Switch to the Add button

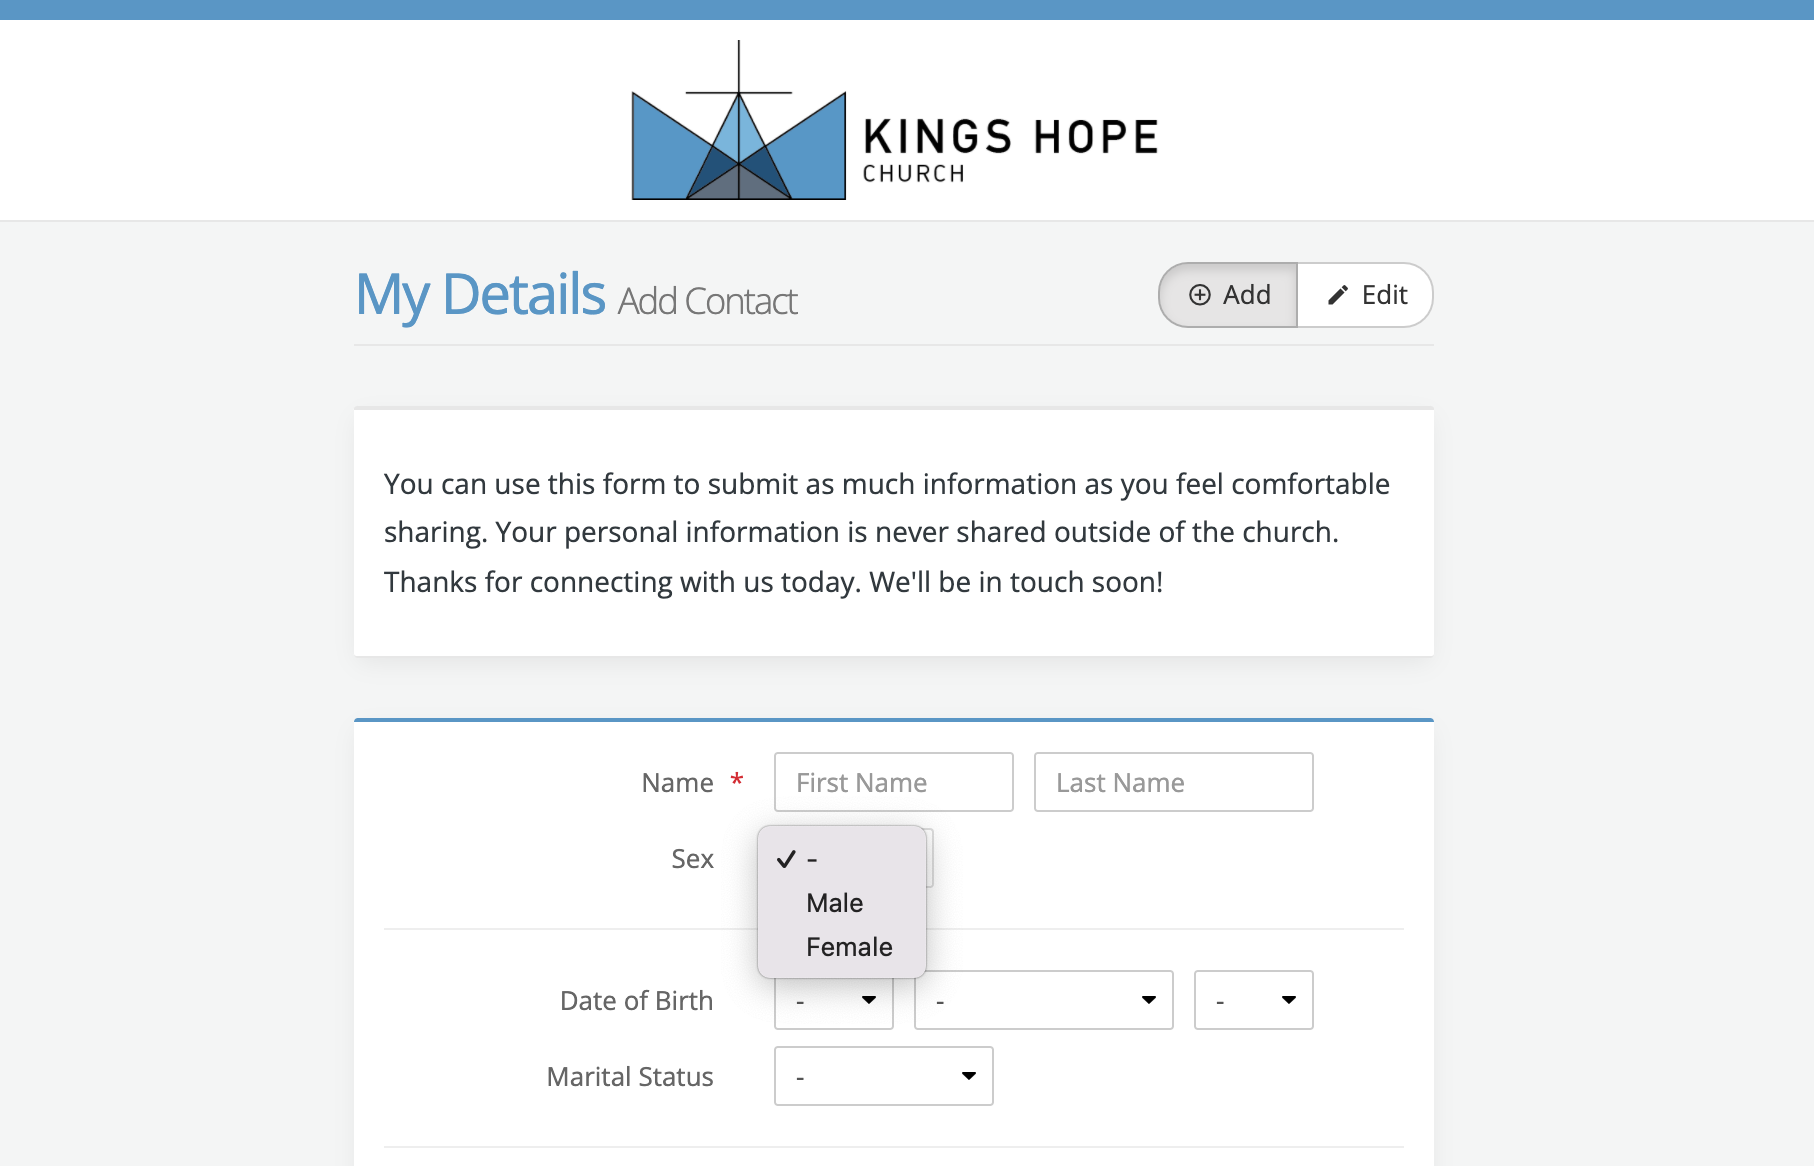pos(1229,295)
